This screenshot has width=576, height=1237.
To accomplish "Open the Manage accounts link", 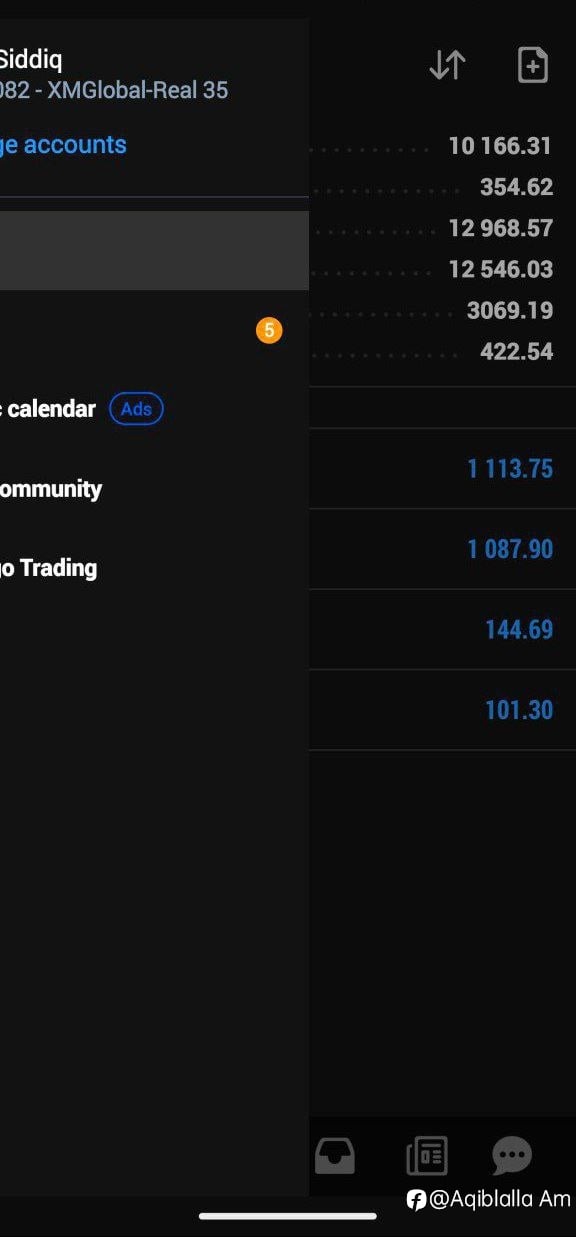I will pos(63,145).
